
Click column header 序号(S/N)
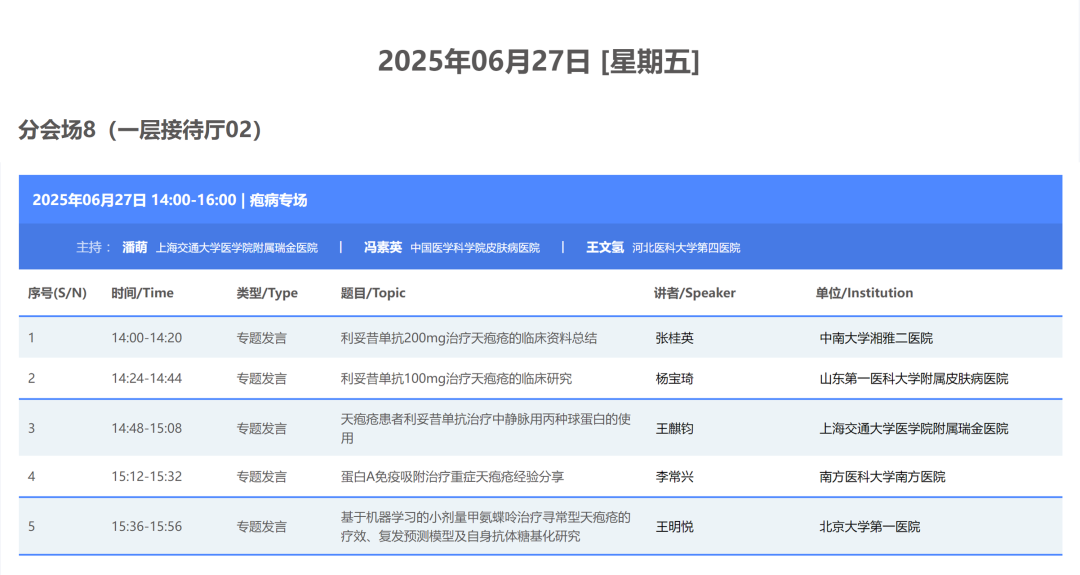tap(57, 293)
